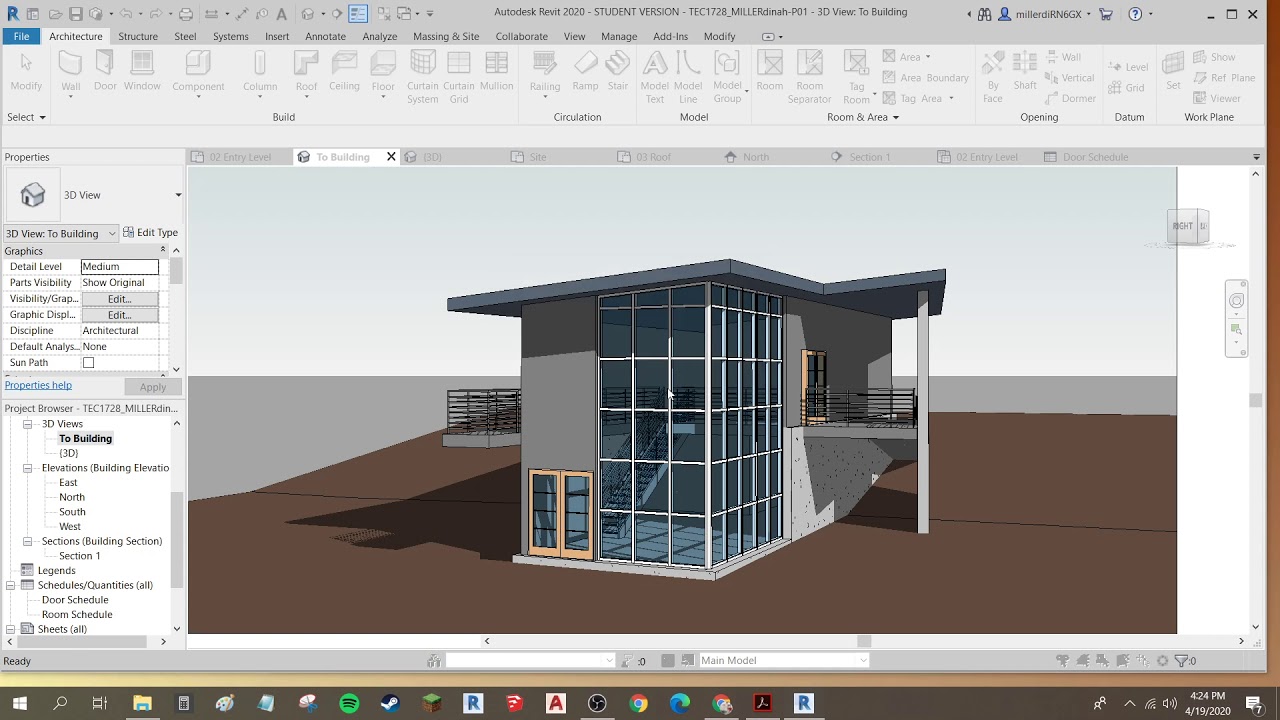Screen dimensions: 1280x720
Task: Select the Model Line tool
Action: click(x=688, y=77)
